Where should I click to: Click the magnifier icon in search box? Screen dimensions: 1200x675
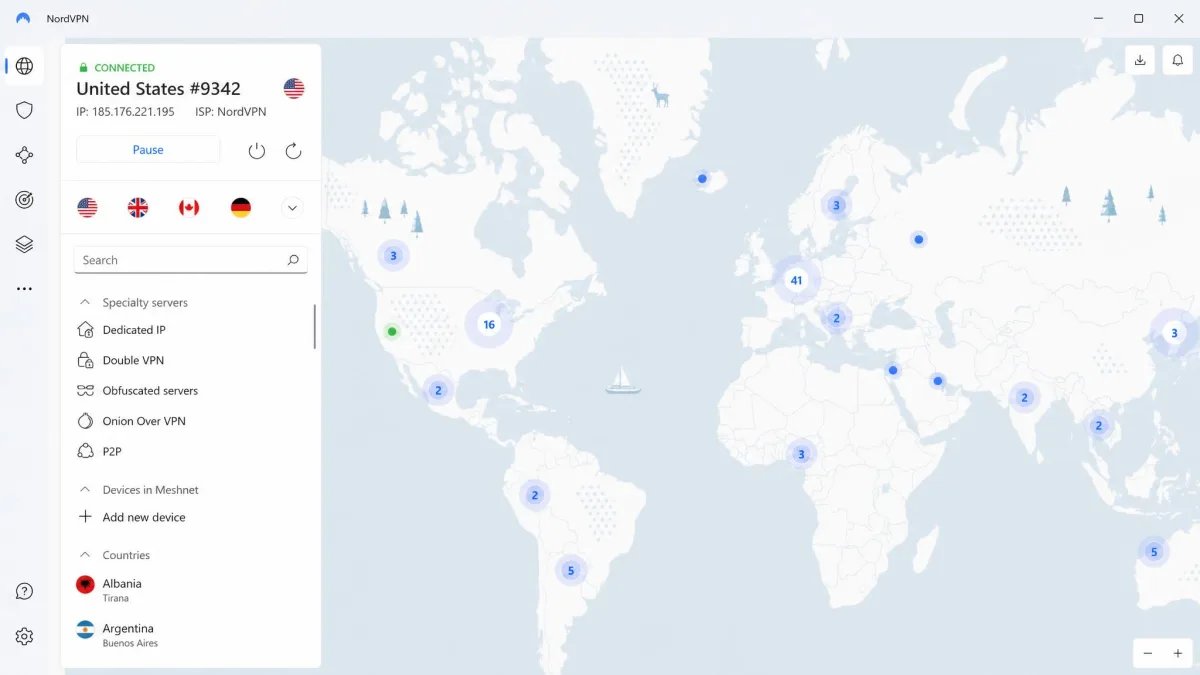coord(293,260)
